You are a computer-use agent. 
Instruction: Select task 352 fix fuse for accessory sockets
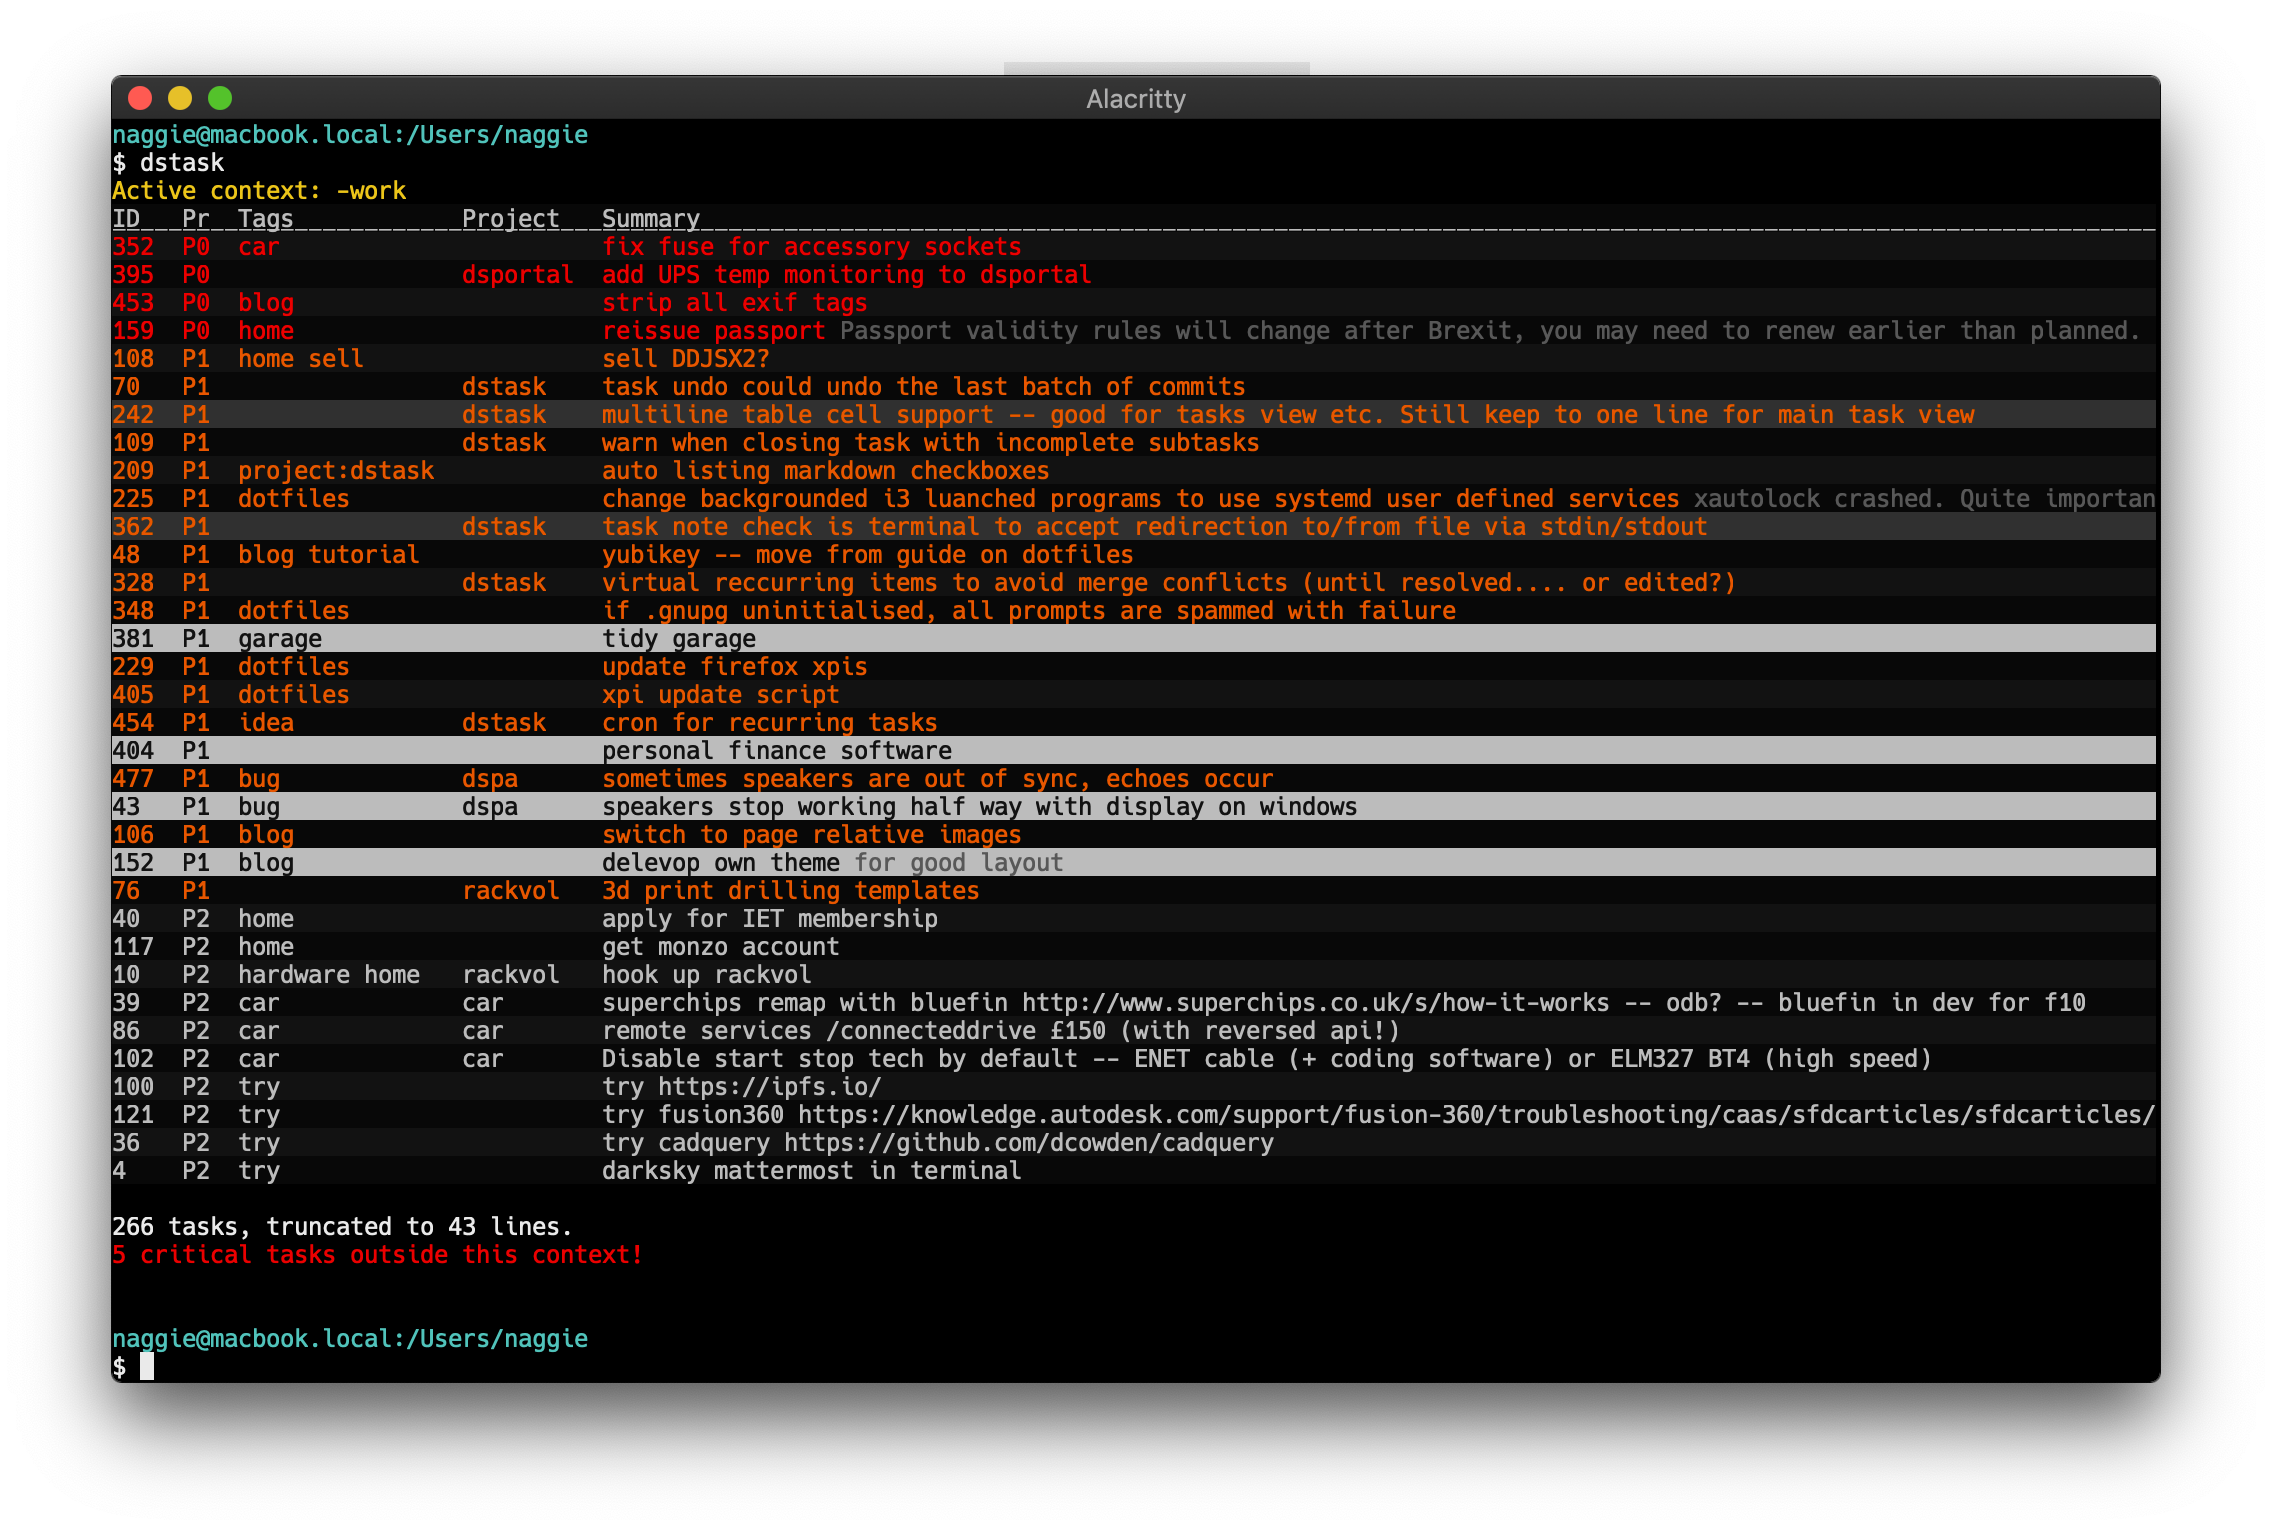pyautogui.click(x=812, y=246)
